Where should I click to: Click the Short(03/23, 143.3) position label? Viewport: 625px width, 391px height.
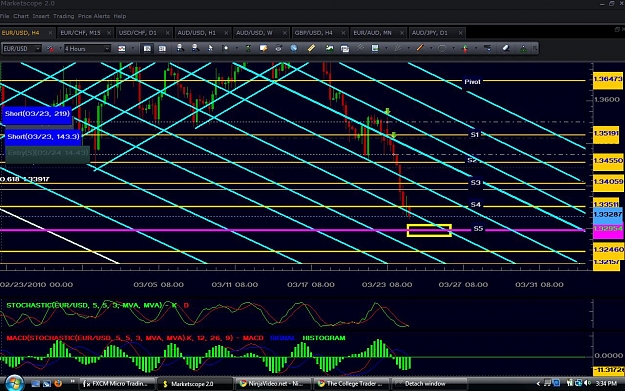[x=43, y=137]
